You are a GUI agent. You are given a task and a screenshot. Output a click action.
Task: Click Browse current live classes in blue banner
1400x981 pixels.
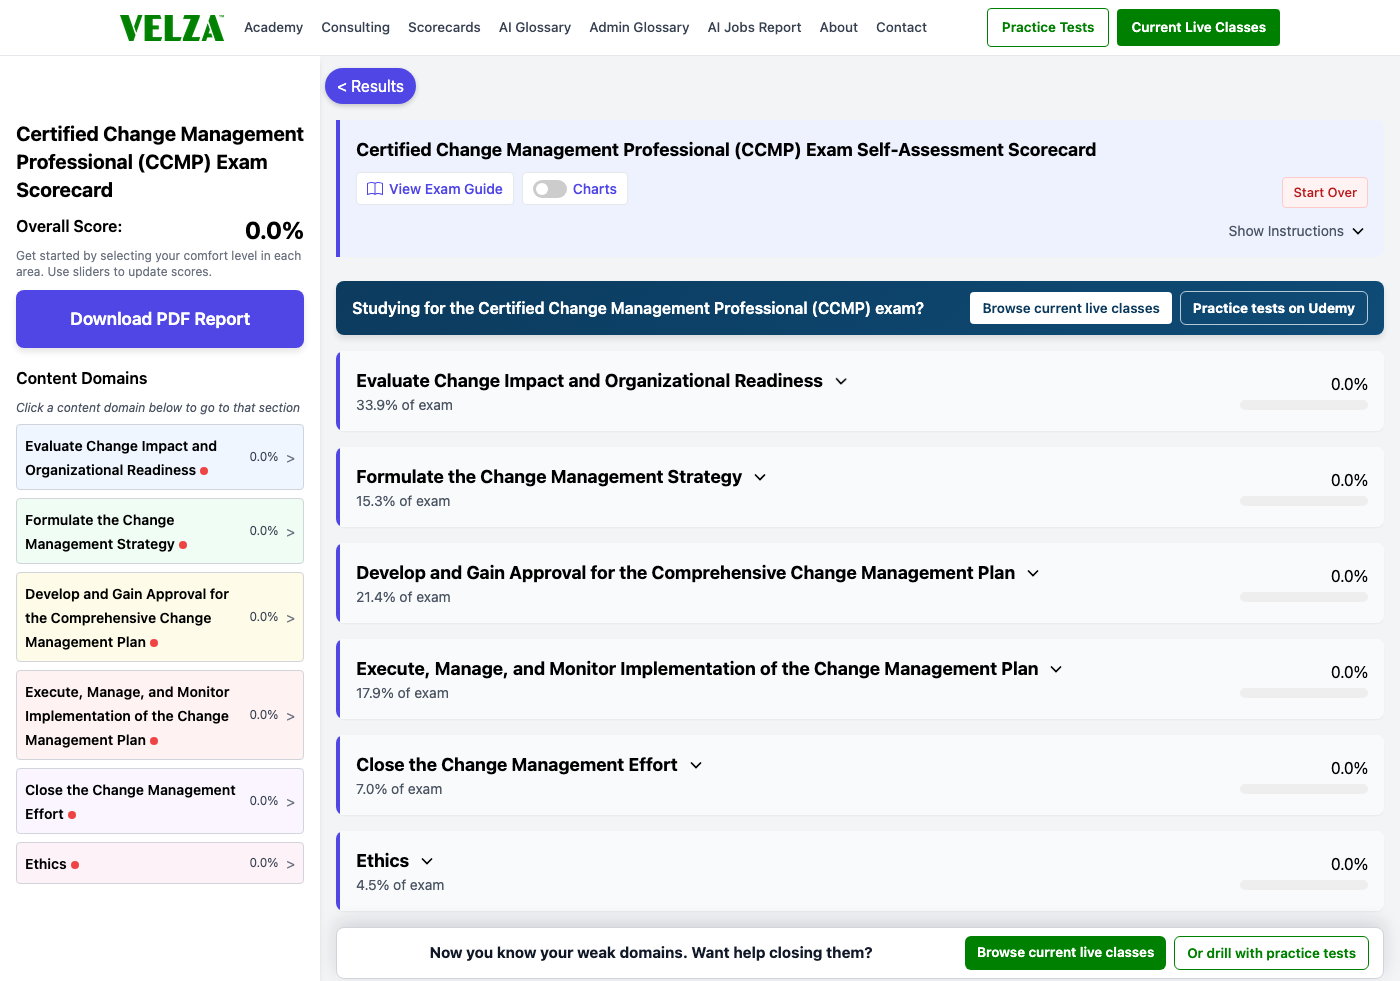[1071, 308]
